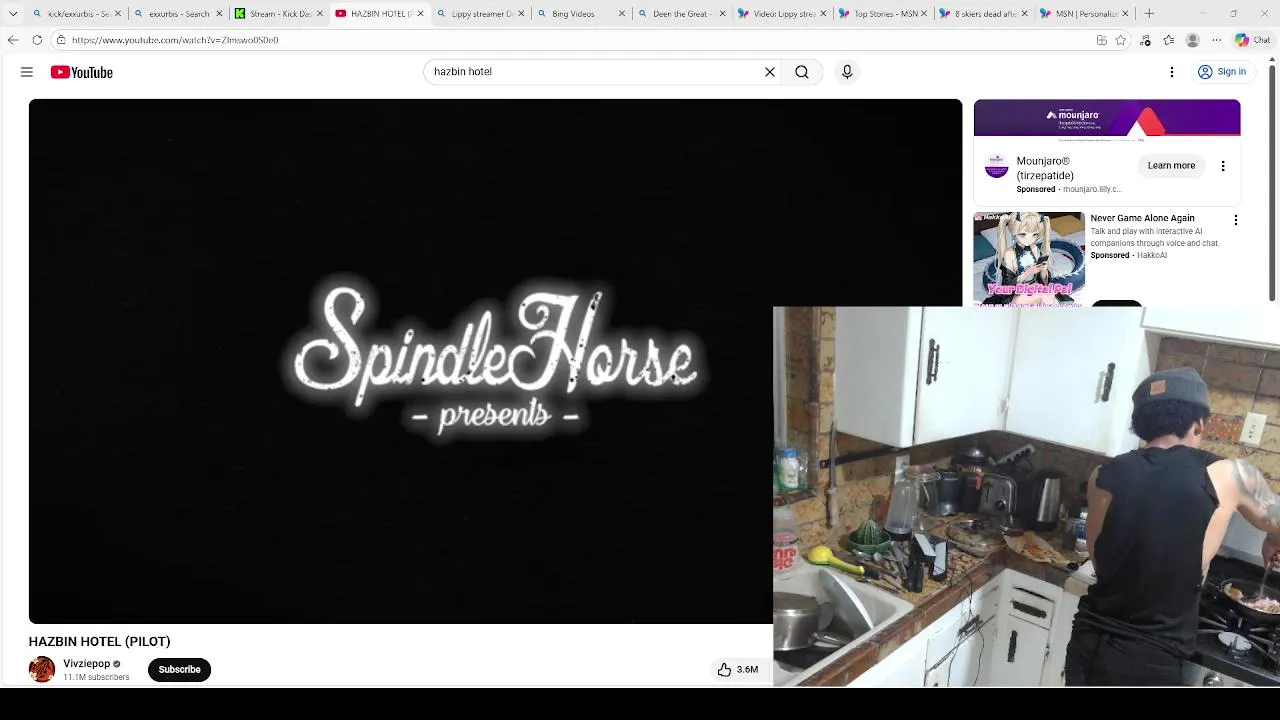Image resolution: width=1280 pixels, height=720 pixels.
Task: Start voice search with the microphone
Action: (x=847, y=72)
